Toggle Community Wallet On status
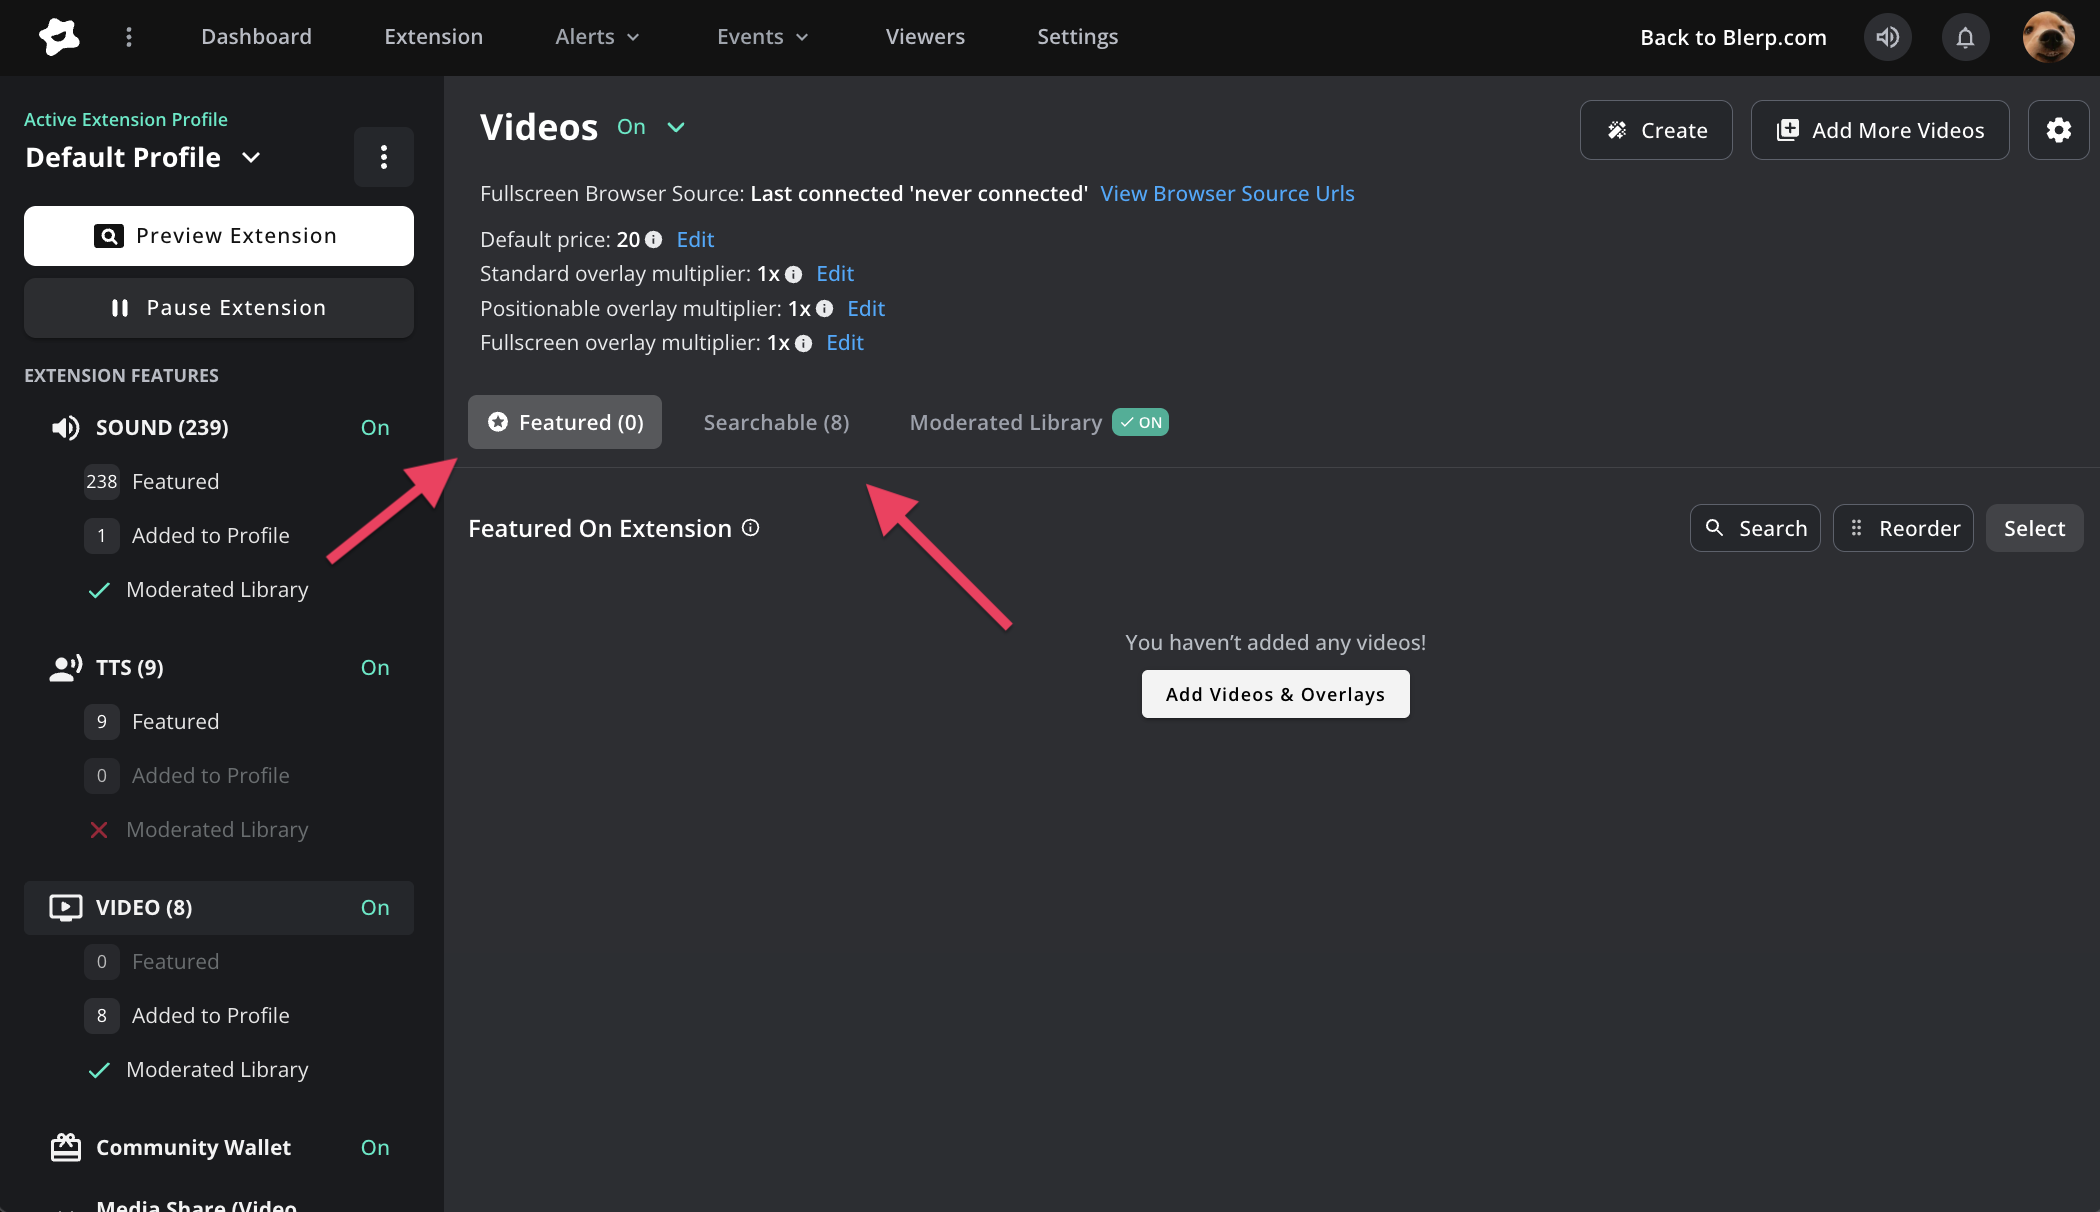 click(375, 1148)
